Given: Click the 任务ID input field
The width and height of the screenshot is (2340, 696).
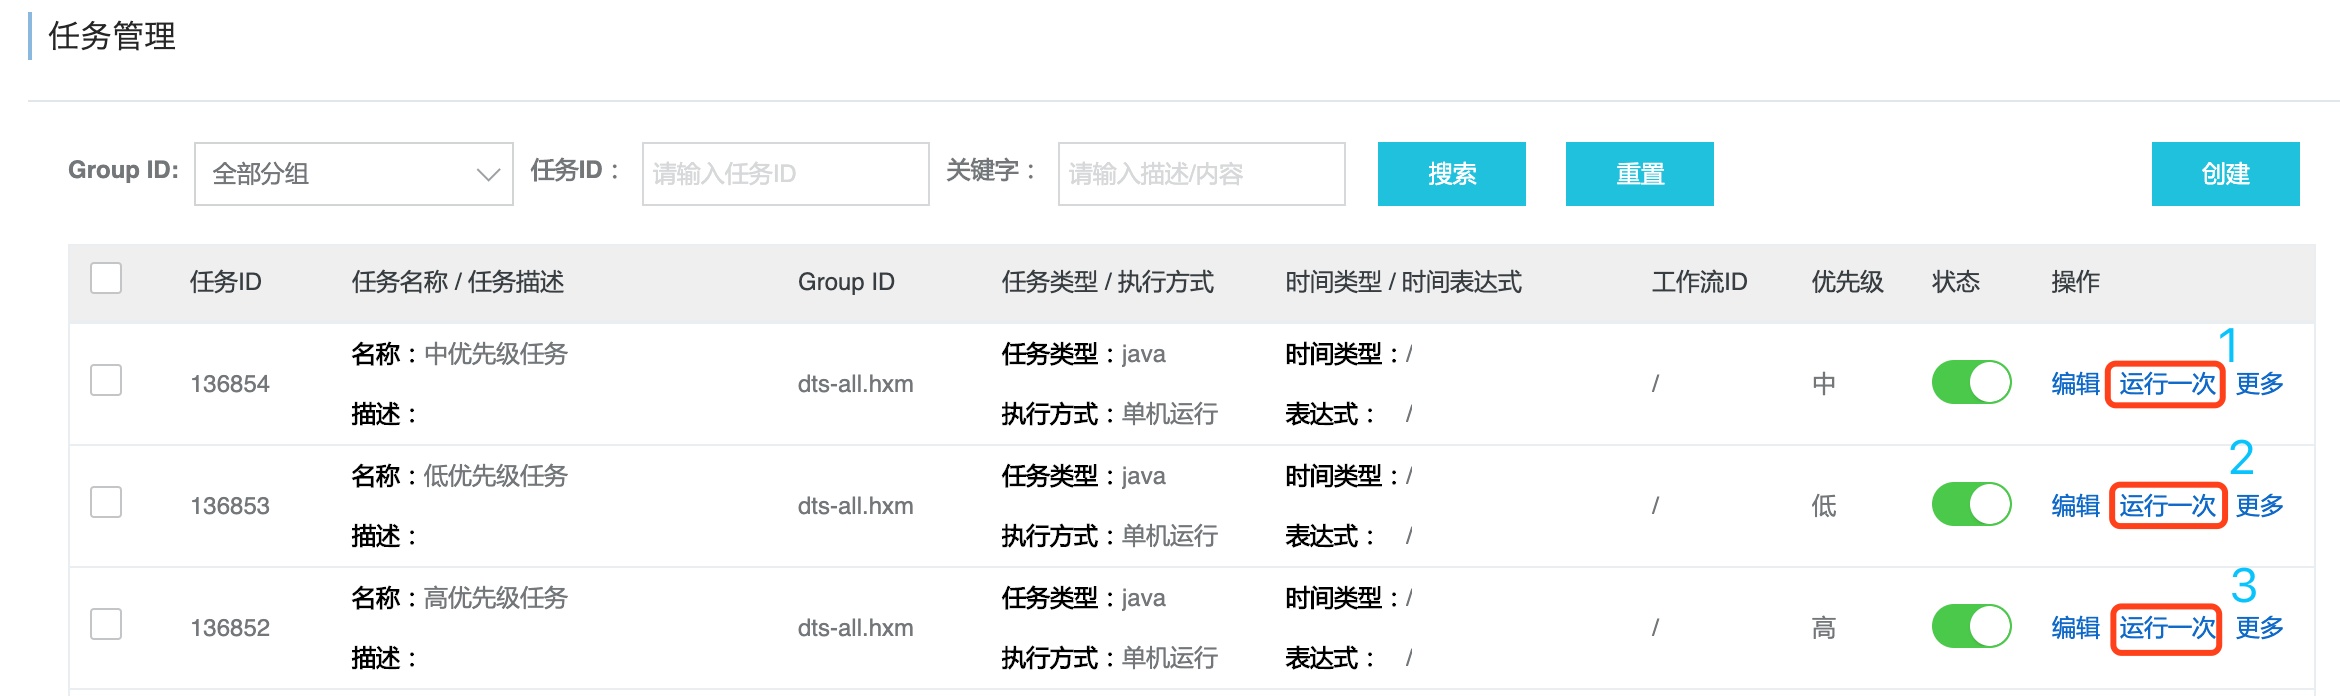Looking at the screenshot, I should point(785,174).
